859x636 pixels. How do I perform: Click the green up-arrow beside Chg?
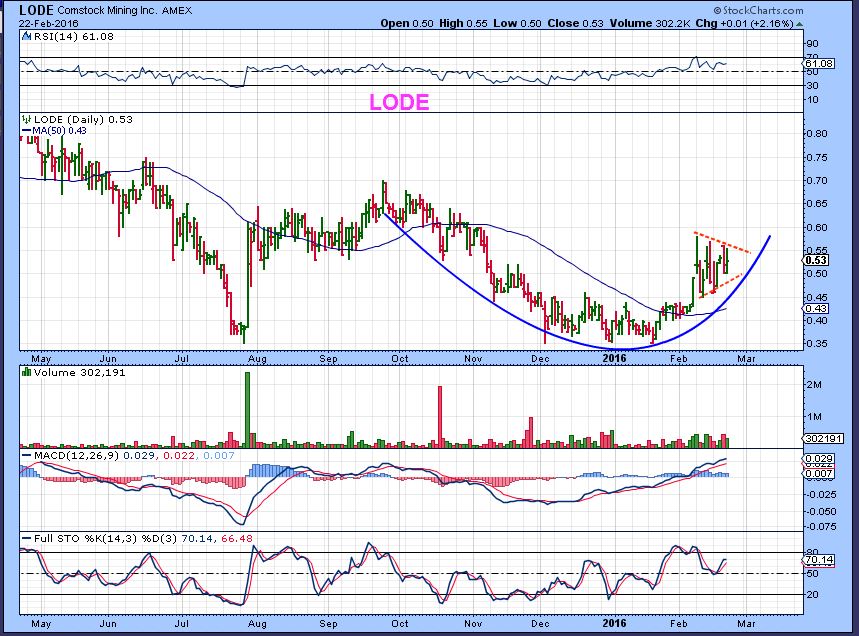pyautogui.click(x=800, y=24)
